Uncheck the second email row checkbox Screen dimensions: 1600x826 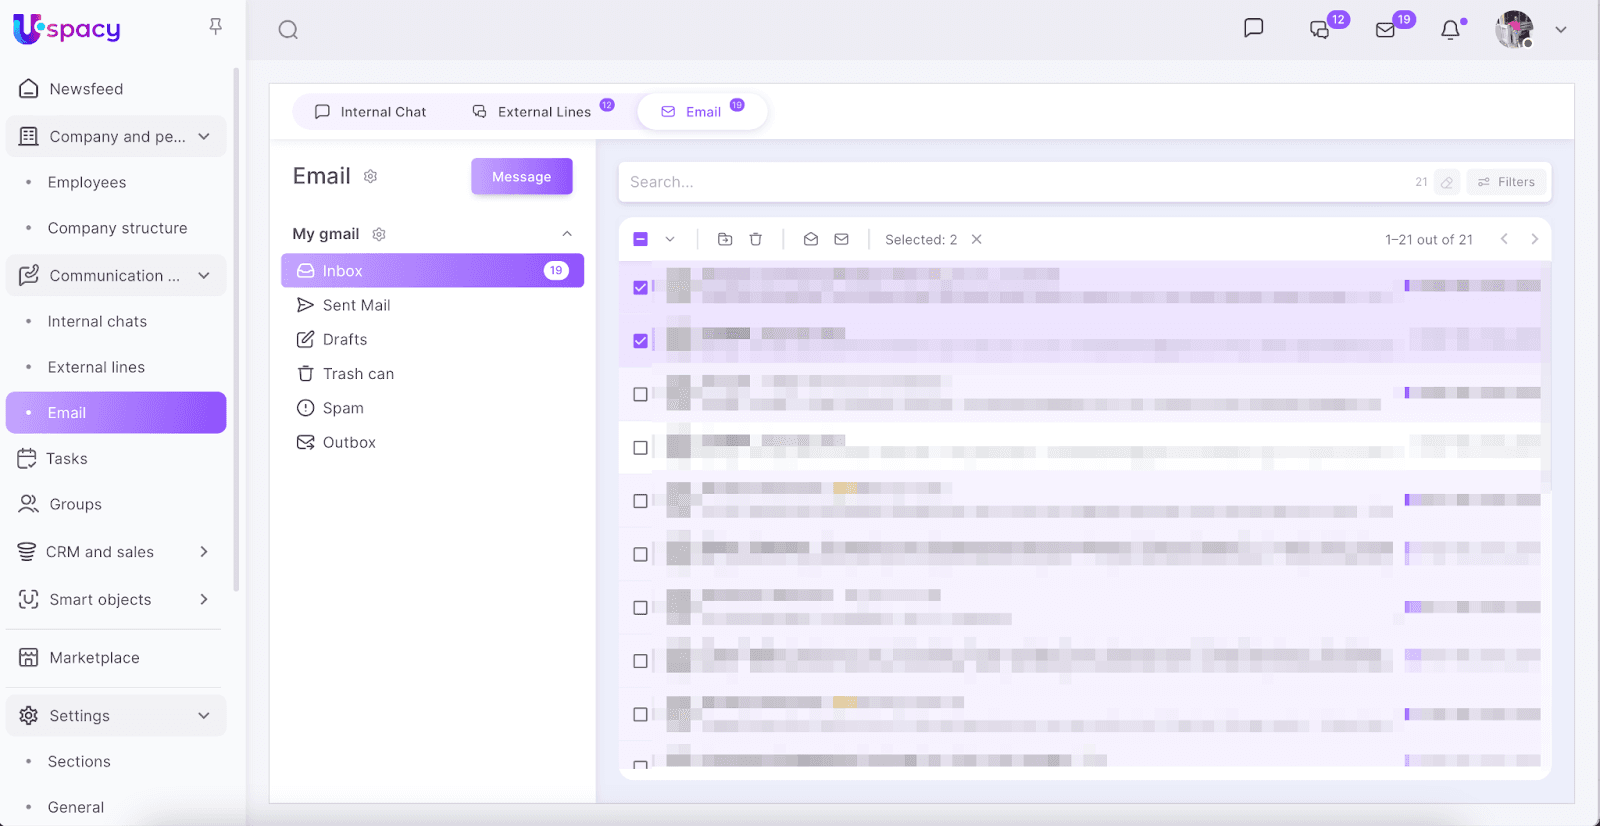click(x=641, y=341)
